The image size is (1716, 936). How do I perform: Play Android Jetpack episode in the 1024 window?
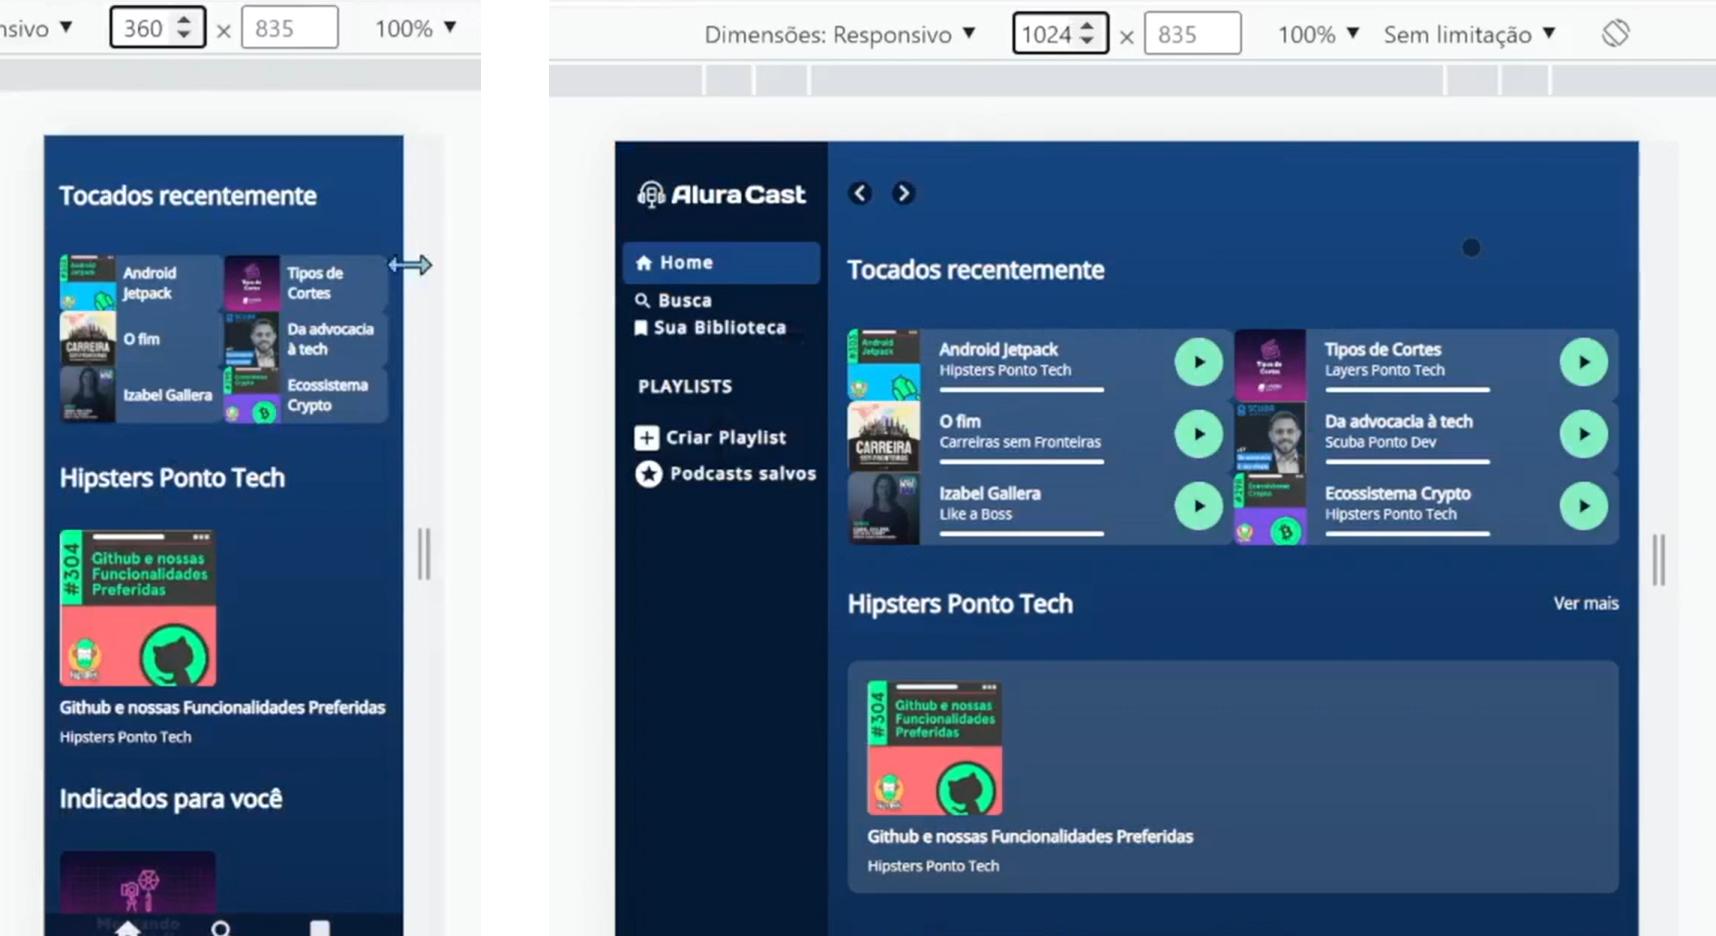1198,362
